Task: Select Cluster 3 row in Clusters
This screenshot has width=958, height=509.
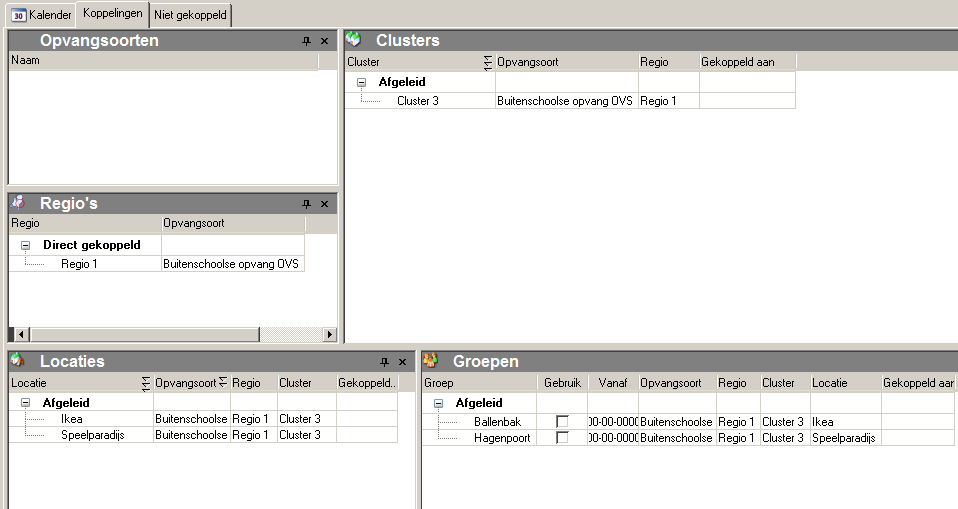Action: click(x=417, y=101)
